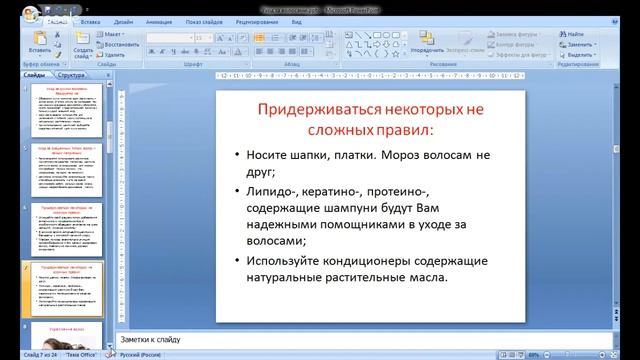
Task: Increase the list indent level
Action: 303,38
